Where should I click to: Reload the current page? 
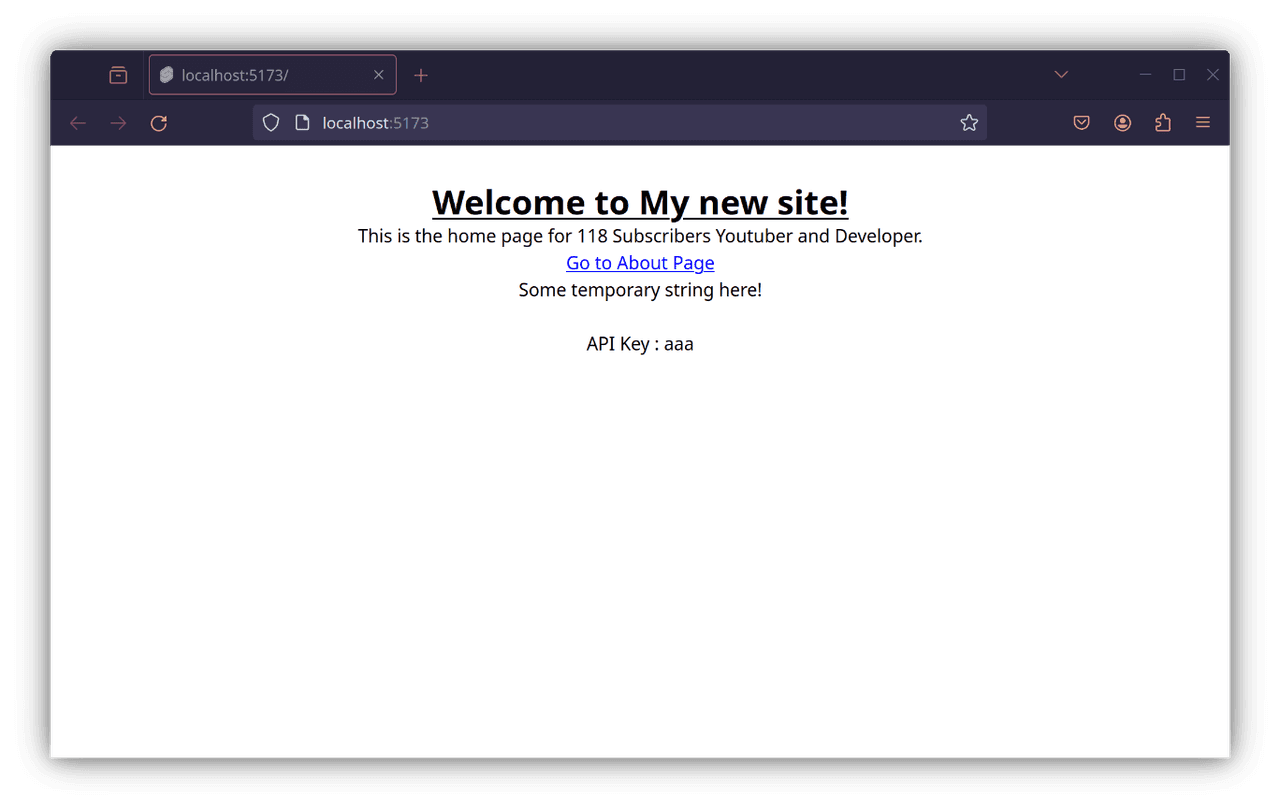(158, 123)
